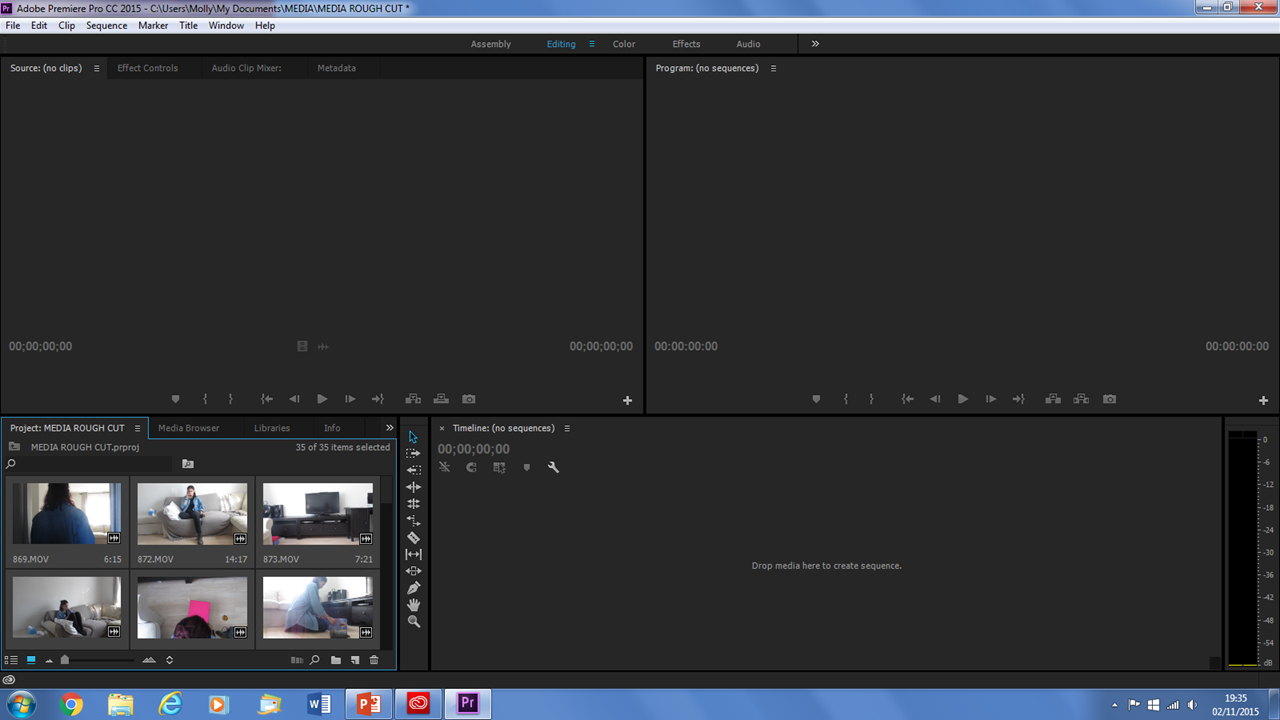This screenshot has width=1280, height=720.
Task: Open Timeline display settings wrench
Action: coord(553,467)
